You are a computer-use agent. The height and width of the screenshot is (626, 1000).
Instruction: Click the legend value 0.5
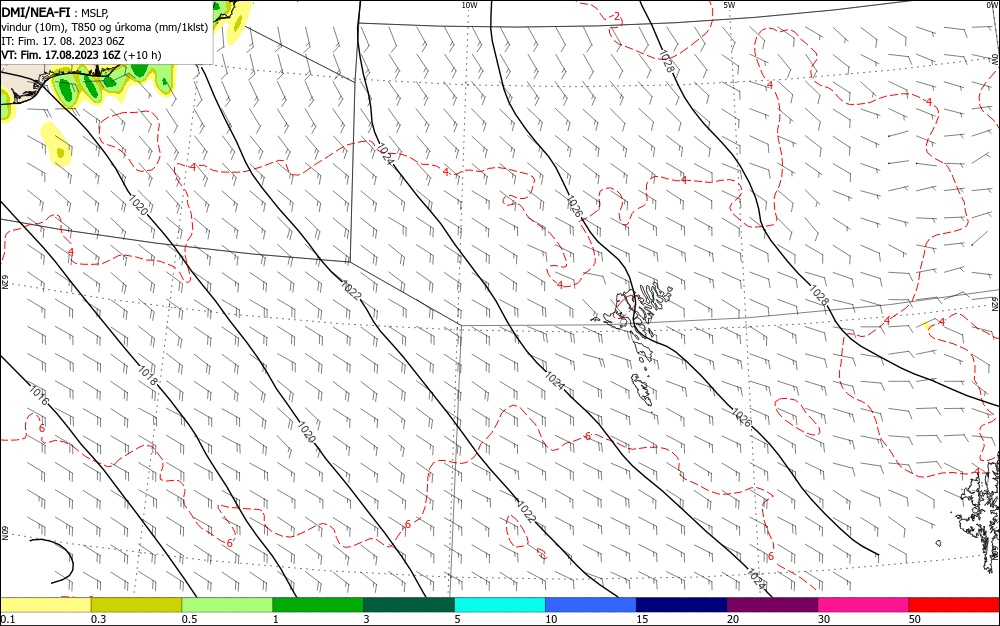point(189,619)
